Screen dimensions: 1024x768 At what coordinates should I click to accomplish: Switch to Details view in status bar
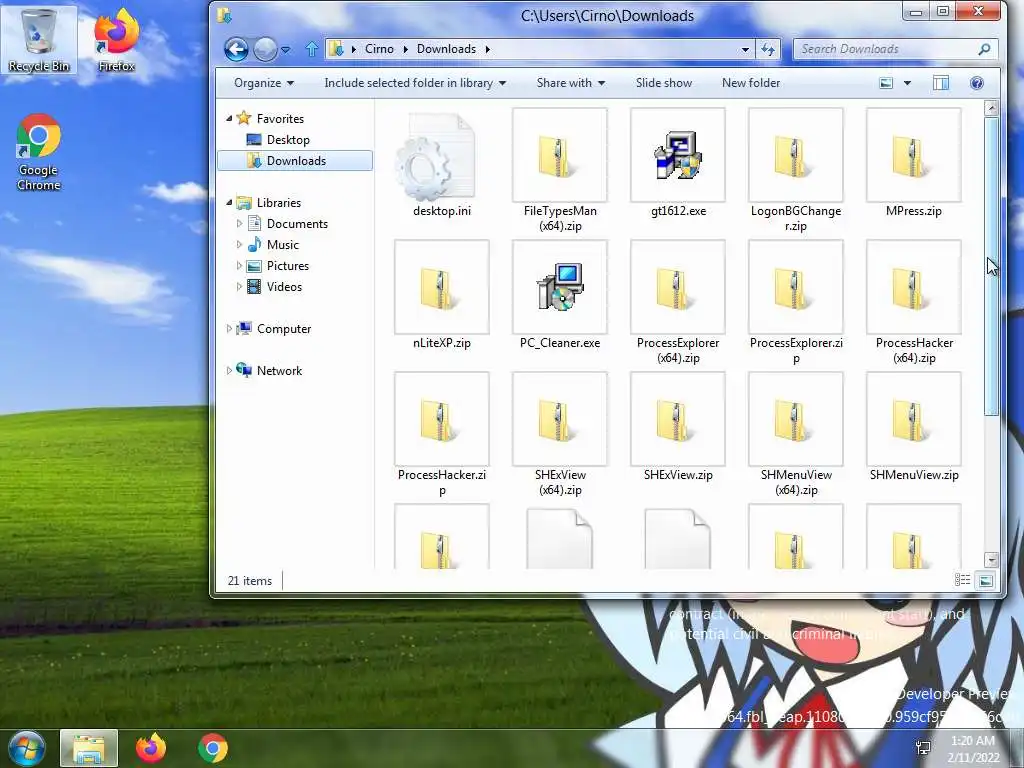pyautogui.click(x=962, y=580)
